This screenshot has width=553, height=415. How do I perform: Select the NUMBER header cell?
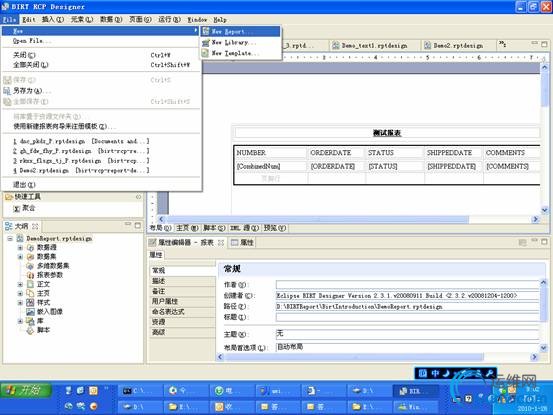point(270,153)
